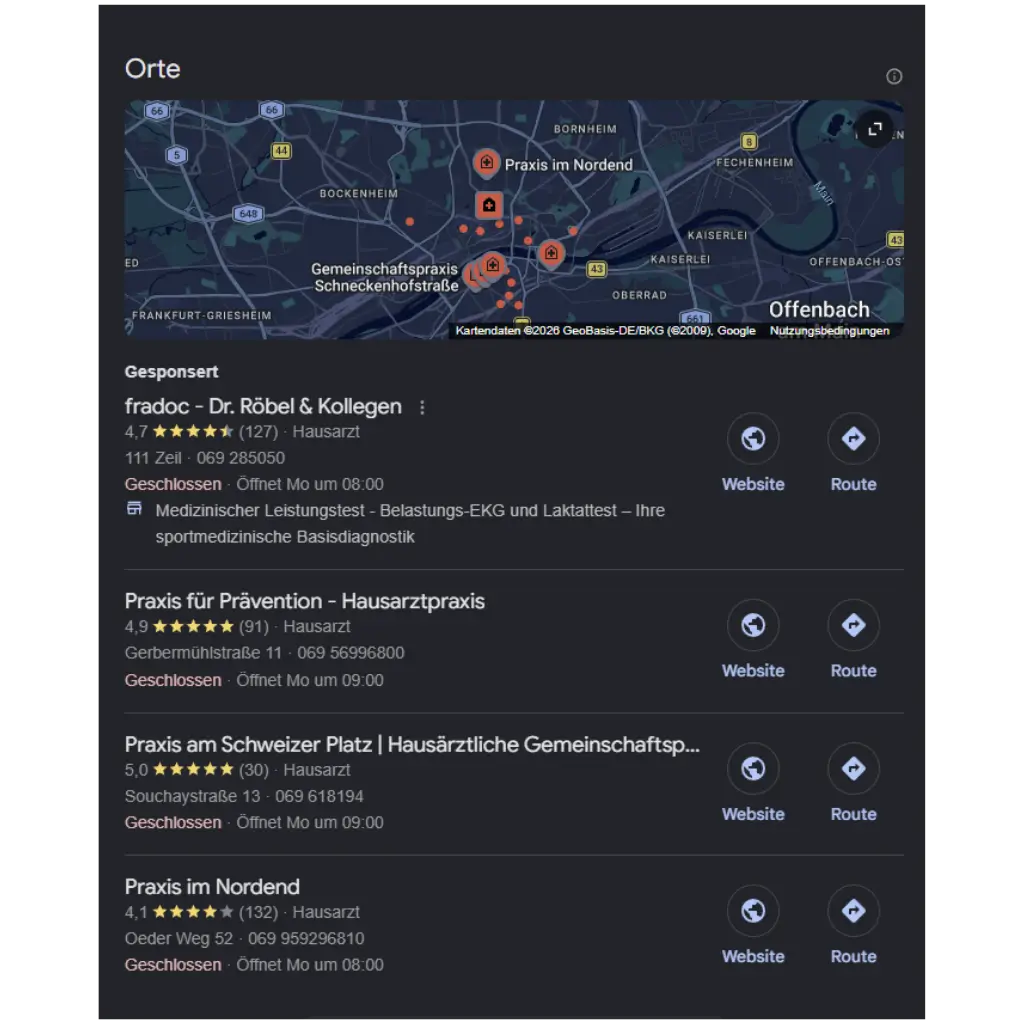1024x1024 pixels.
Task: Open the website icon for fradoc
Action: (x=753, y=438)
